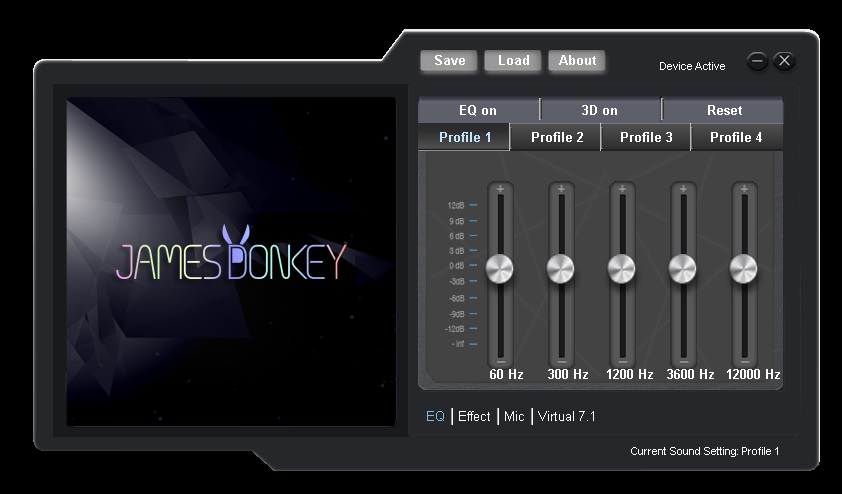Screen dimensions: 842x494
Task: Click the 60 Hz slider knob
Action: 500,268
